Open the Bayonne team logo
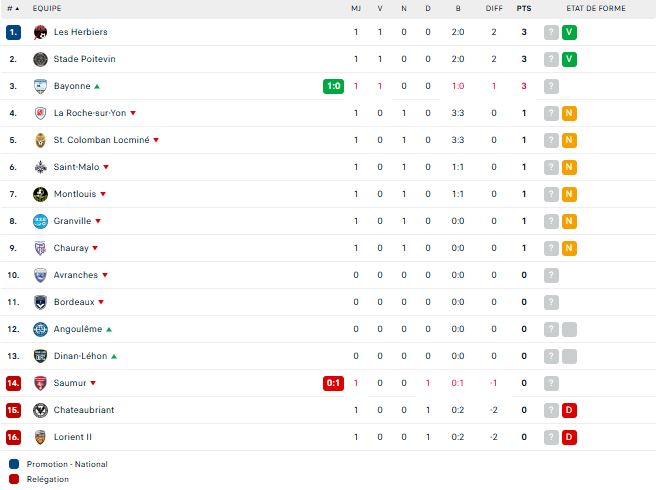 40,86
